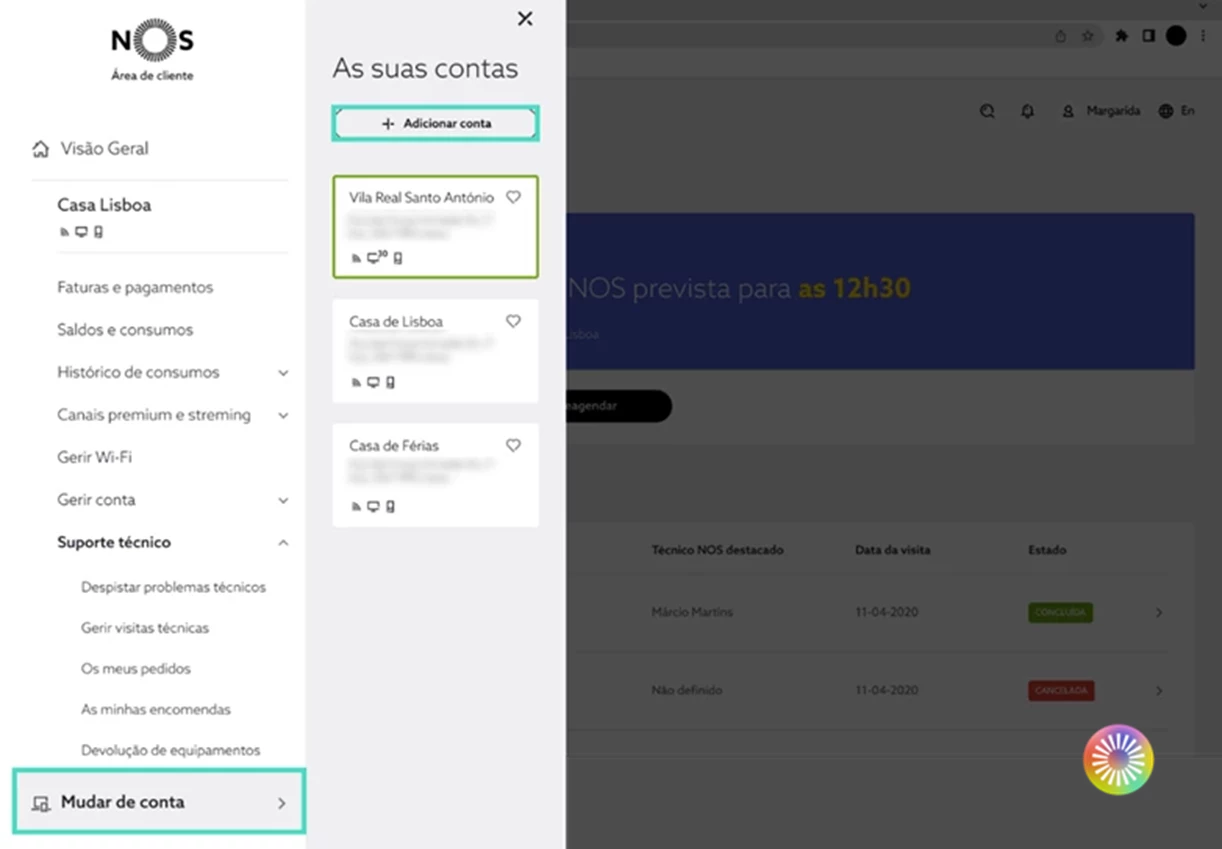Open the browser extensions puzzle icon
Image resolution: width=1222 pixels, height=849 pixels.
(x=1121, y=36)
